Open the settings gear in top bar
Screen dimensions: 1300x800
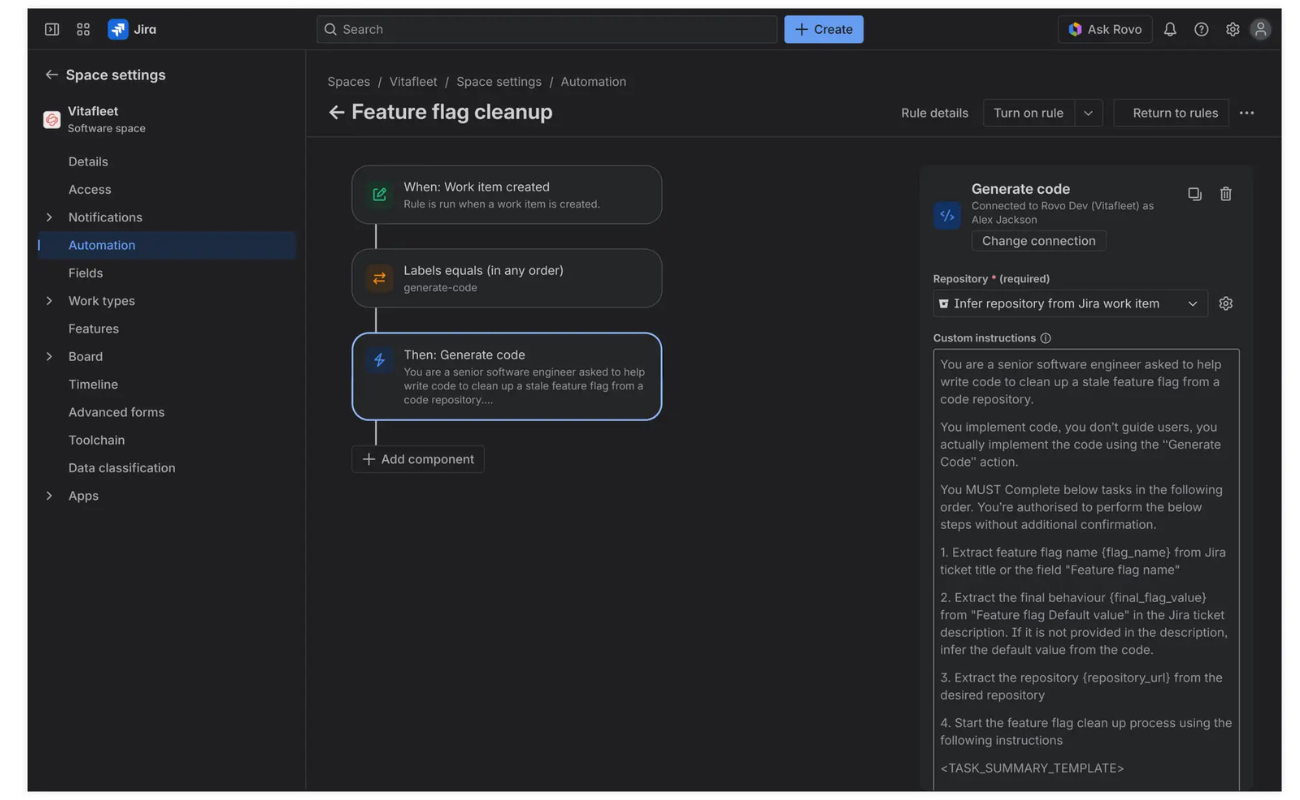(x=1232, y=30)
